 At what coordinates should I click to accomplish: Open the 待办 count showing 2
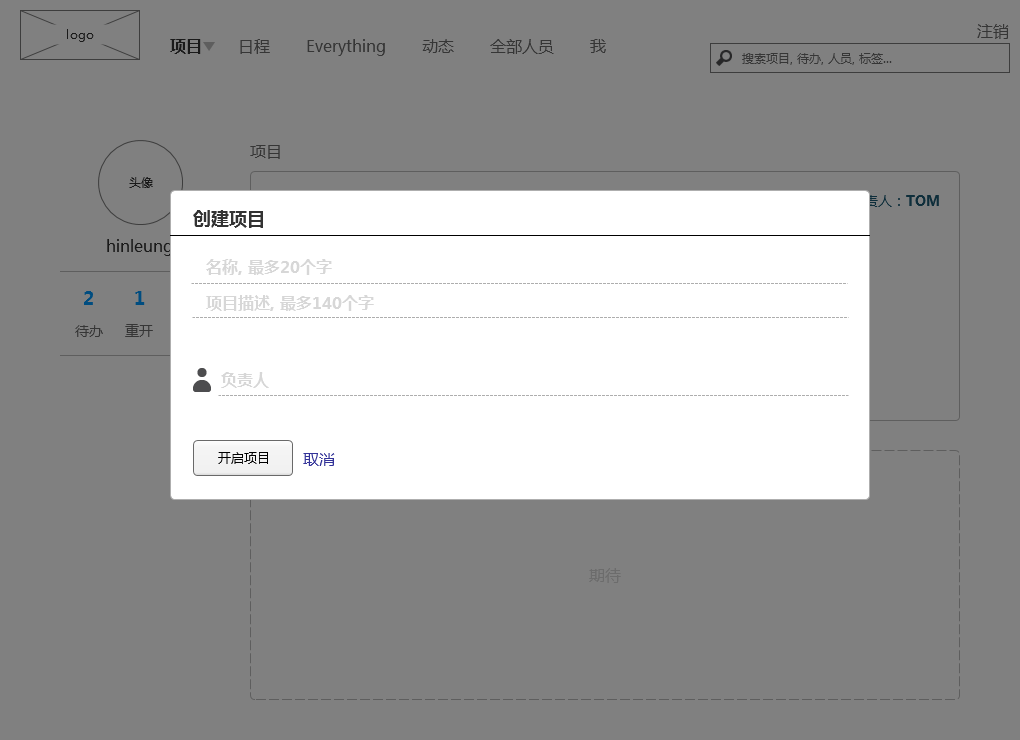(89, 299)
